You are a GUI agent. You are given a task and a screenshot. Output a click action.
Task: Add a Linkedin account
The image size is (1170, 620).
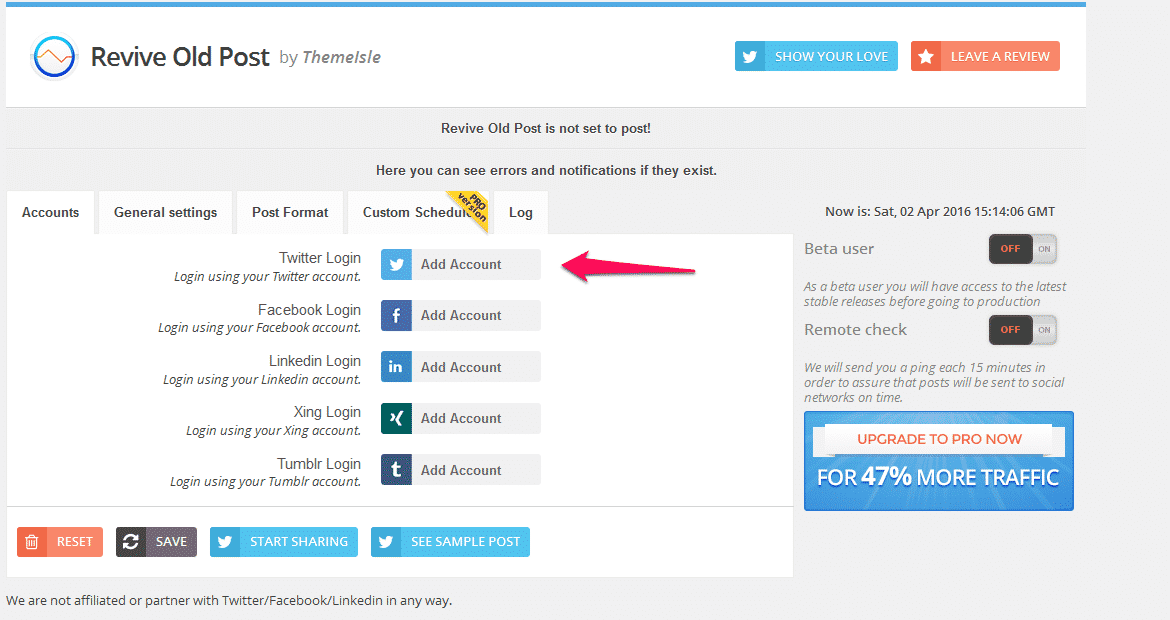[x=461, y=367]
